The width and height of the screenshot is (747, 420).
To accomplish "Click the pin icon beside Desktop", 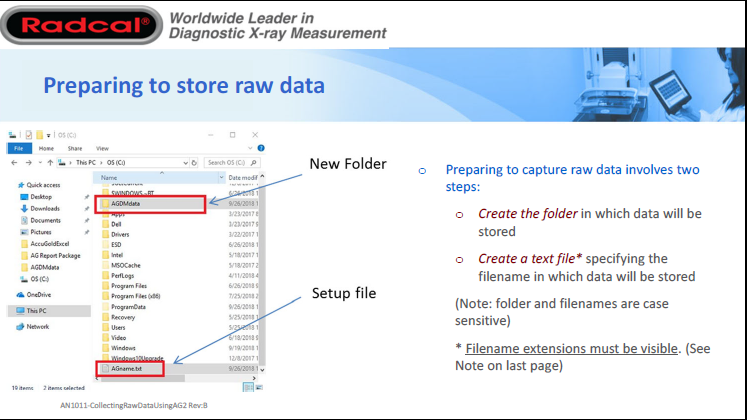I will pyautogui.click(x=87, y=197).
